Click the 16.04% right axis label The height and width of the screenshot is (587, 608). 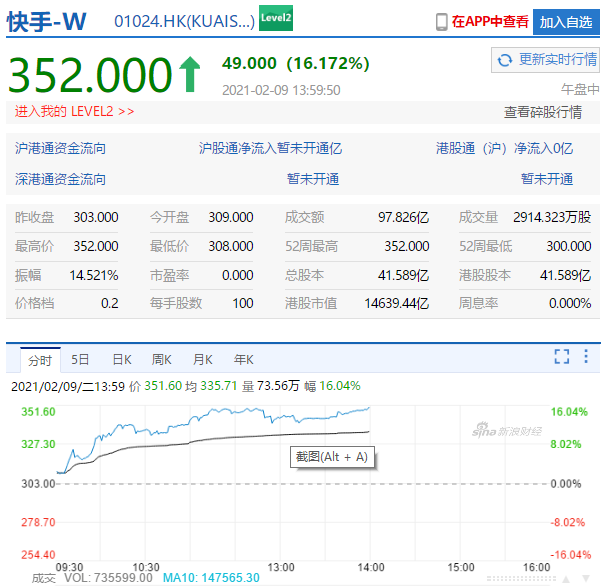[569, 412]
